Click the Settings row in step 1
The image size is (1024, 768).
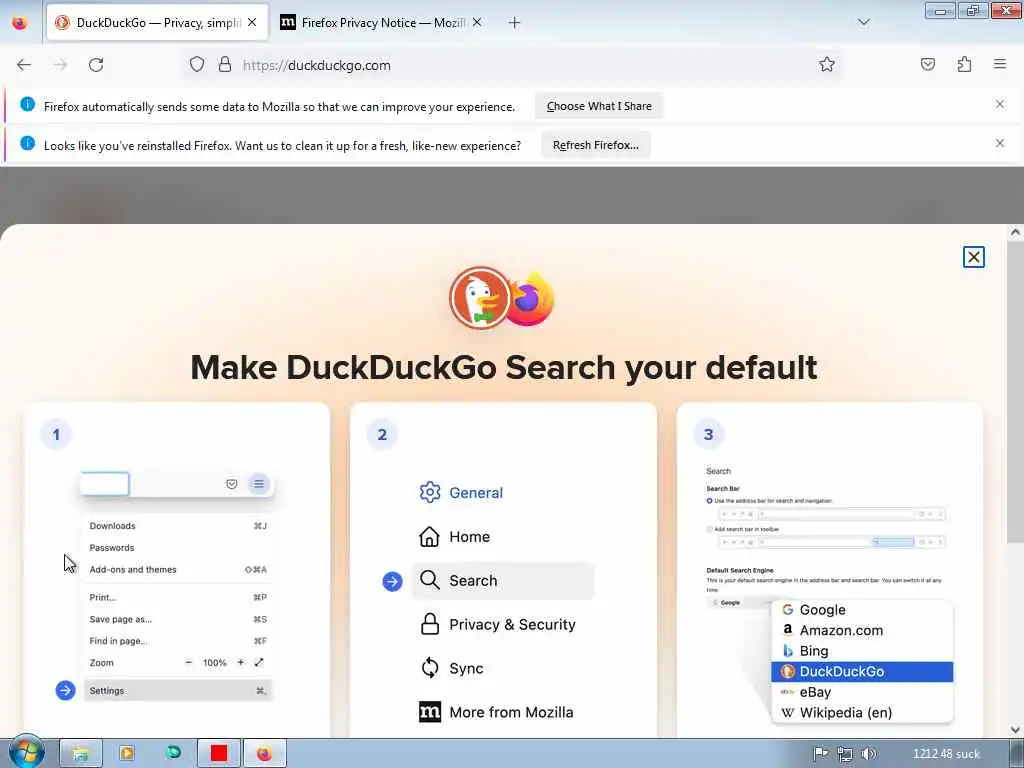(x=178, y=690)
